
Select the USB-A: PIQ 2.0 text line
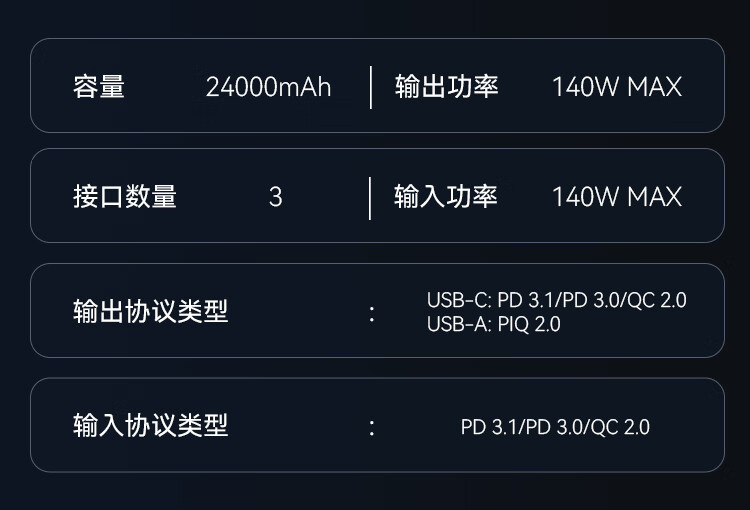pyautogui.click(x=494, y=324)
